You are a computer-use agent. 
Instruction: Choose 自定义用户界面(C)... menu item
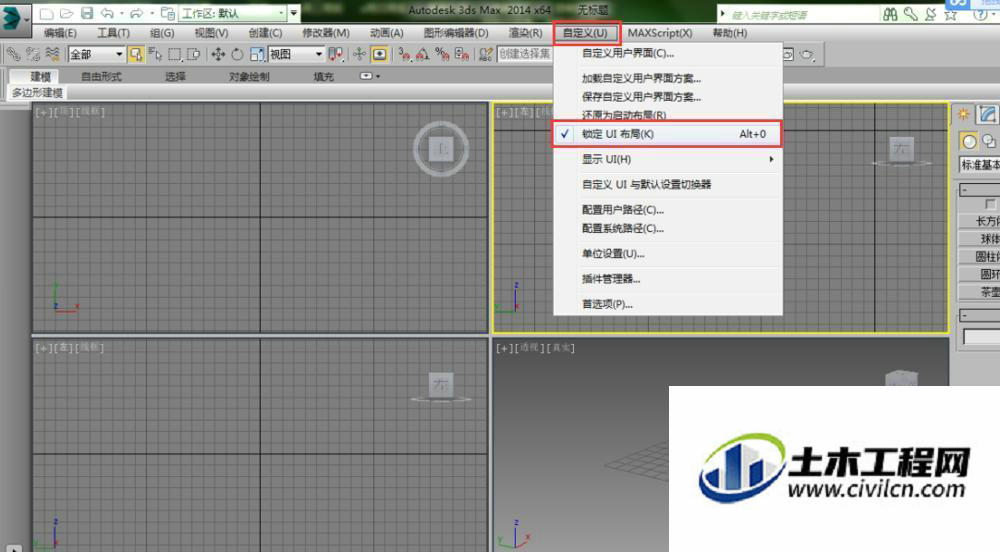click(667, 54)
